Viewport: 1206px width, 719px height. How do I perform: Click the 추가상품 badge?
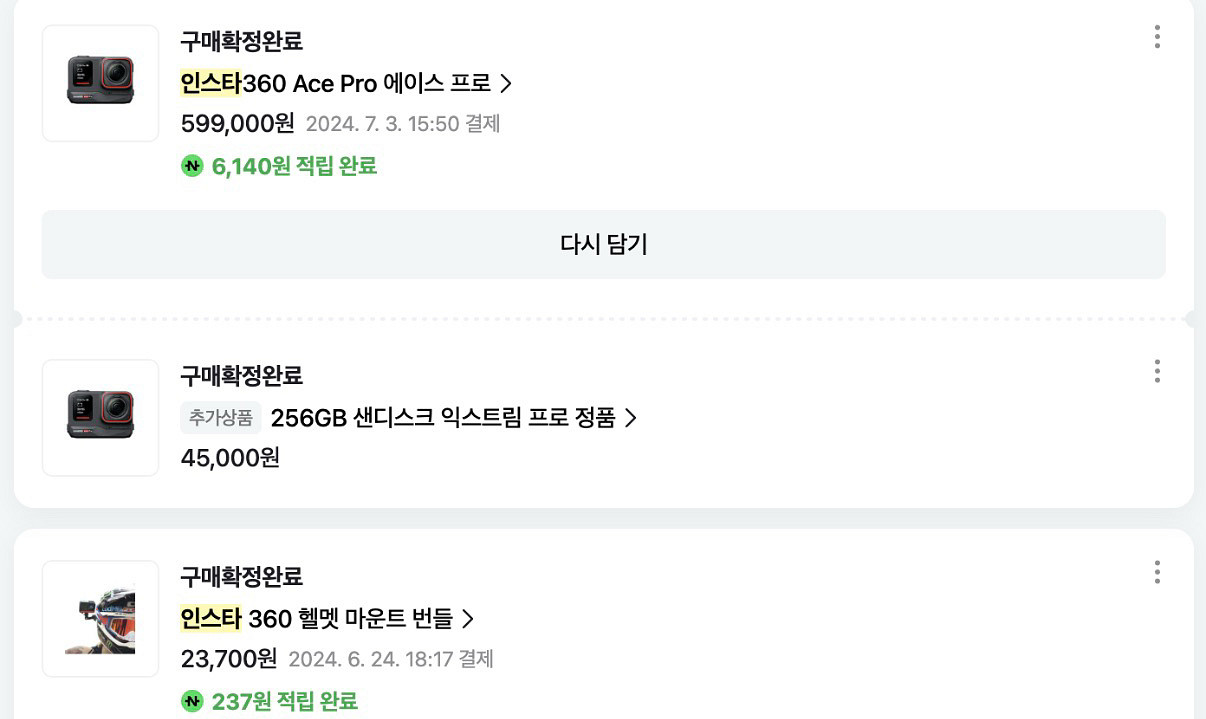(x=221, y=418)
